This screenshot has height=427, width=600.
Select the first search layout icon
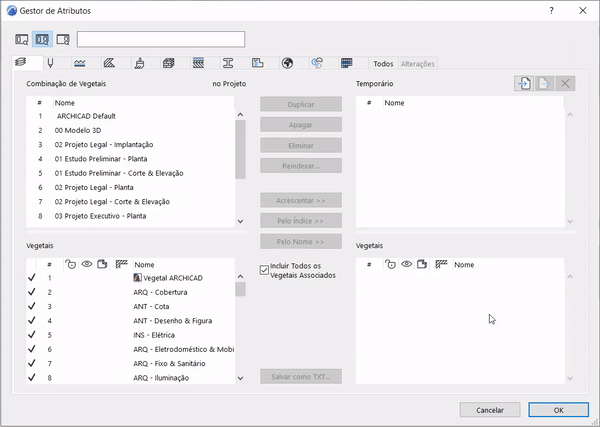coord(21,39)
